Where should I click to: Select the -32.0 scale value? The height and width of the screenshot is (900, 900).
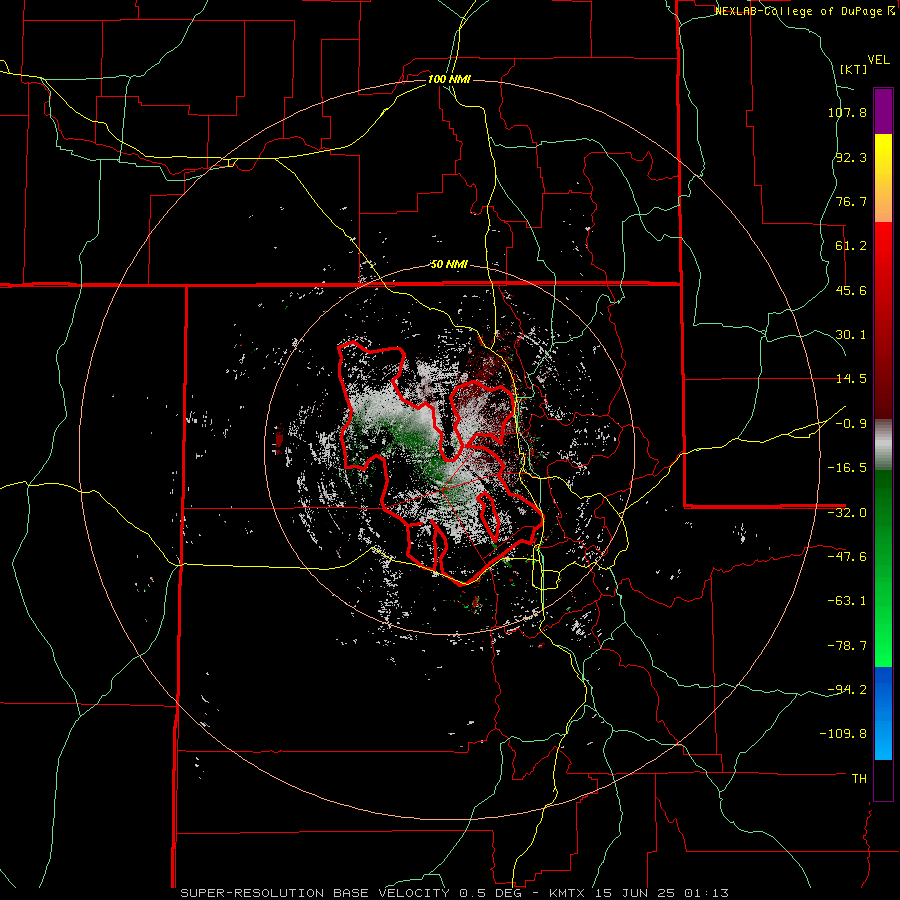(847, 513)
